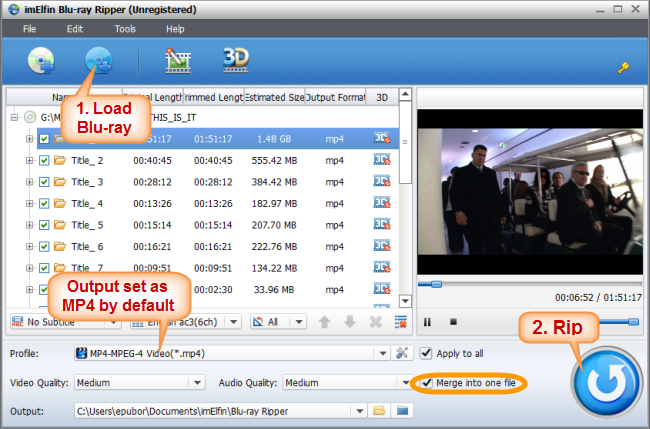Toggle 3D icon for Title_ 2 row
The height and width of the screenshot is (429, 650).
pyautogui.click(x=382, y=160)
